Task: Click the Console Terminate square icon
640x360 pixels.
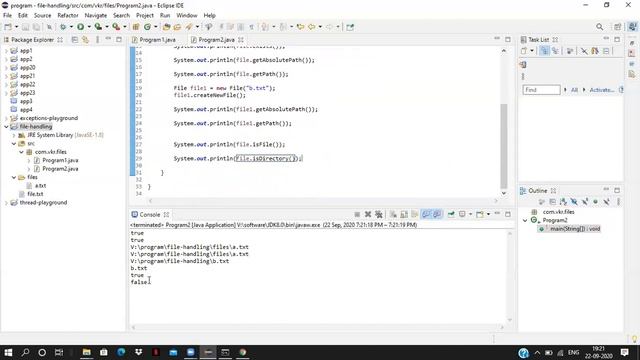Action: 357,214
